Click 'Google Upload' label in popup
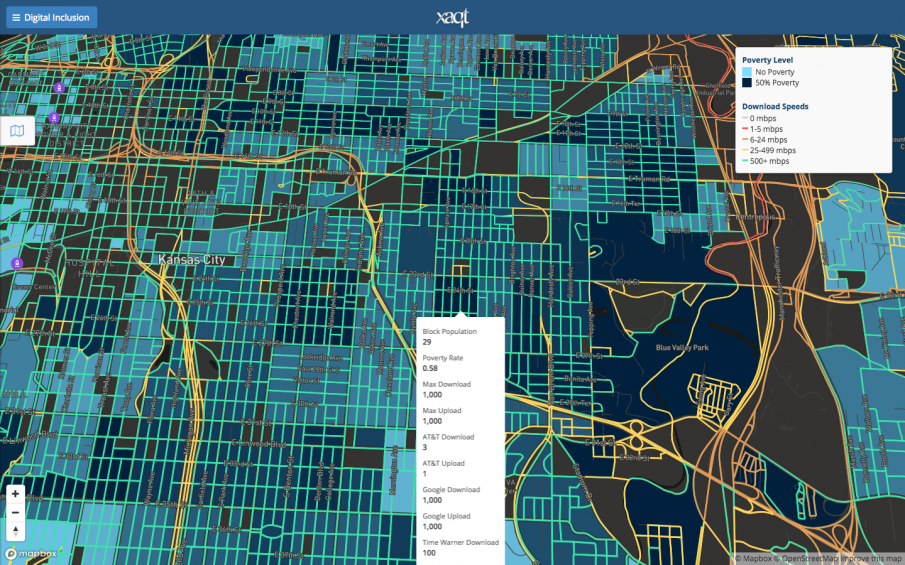Viewport: 905px width, 565px height. pyautogui.click(x=447, y=517)
